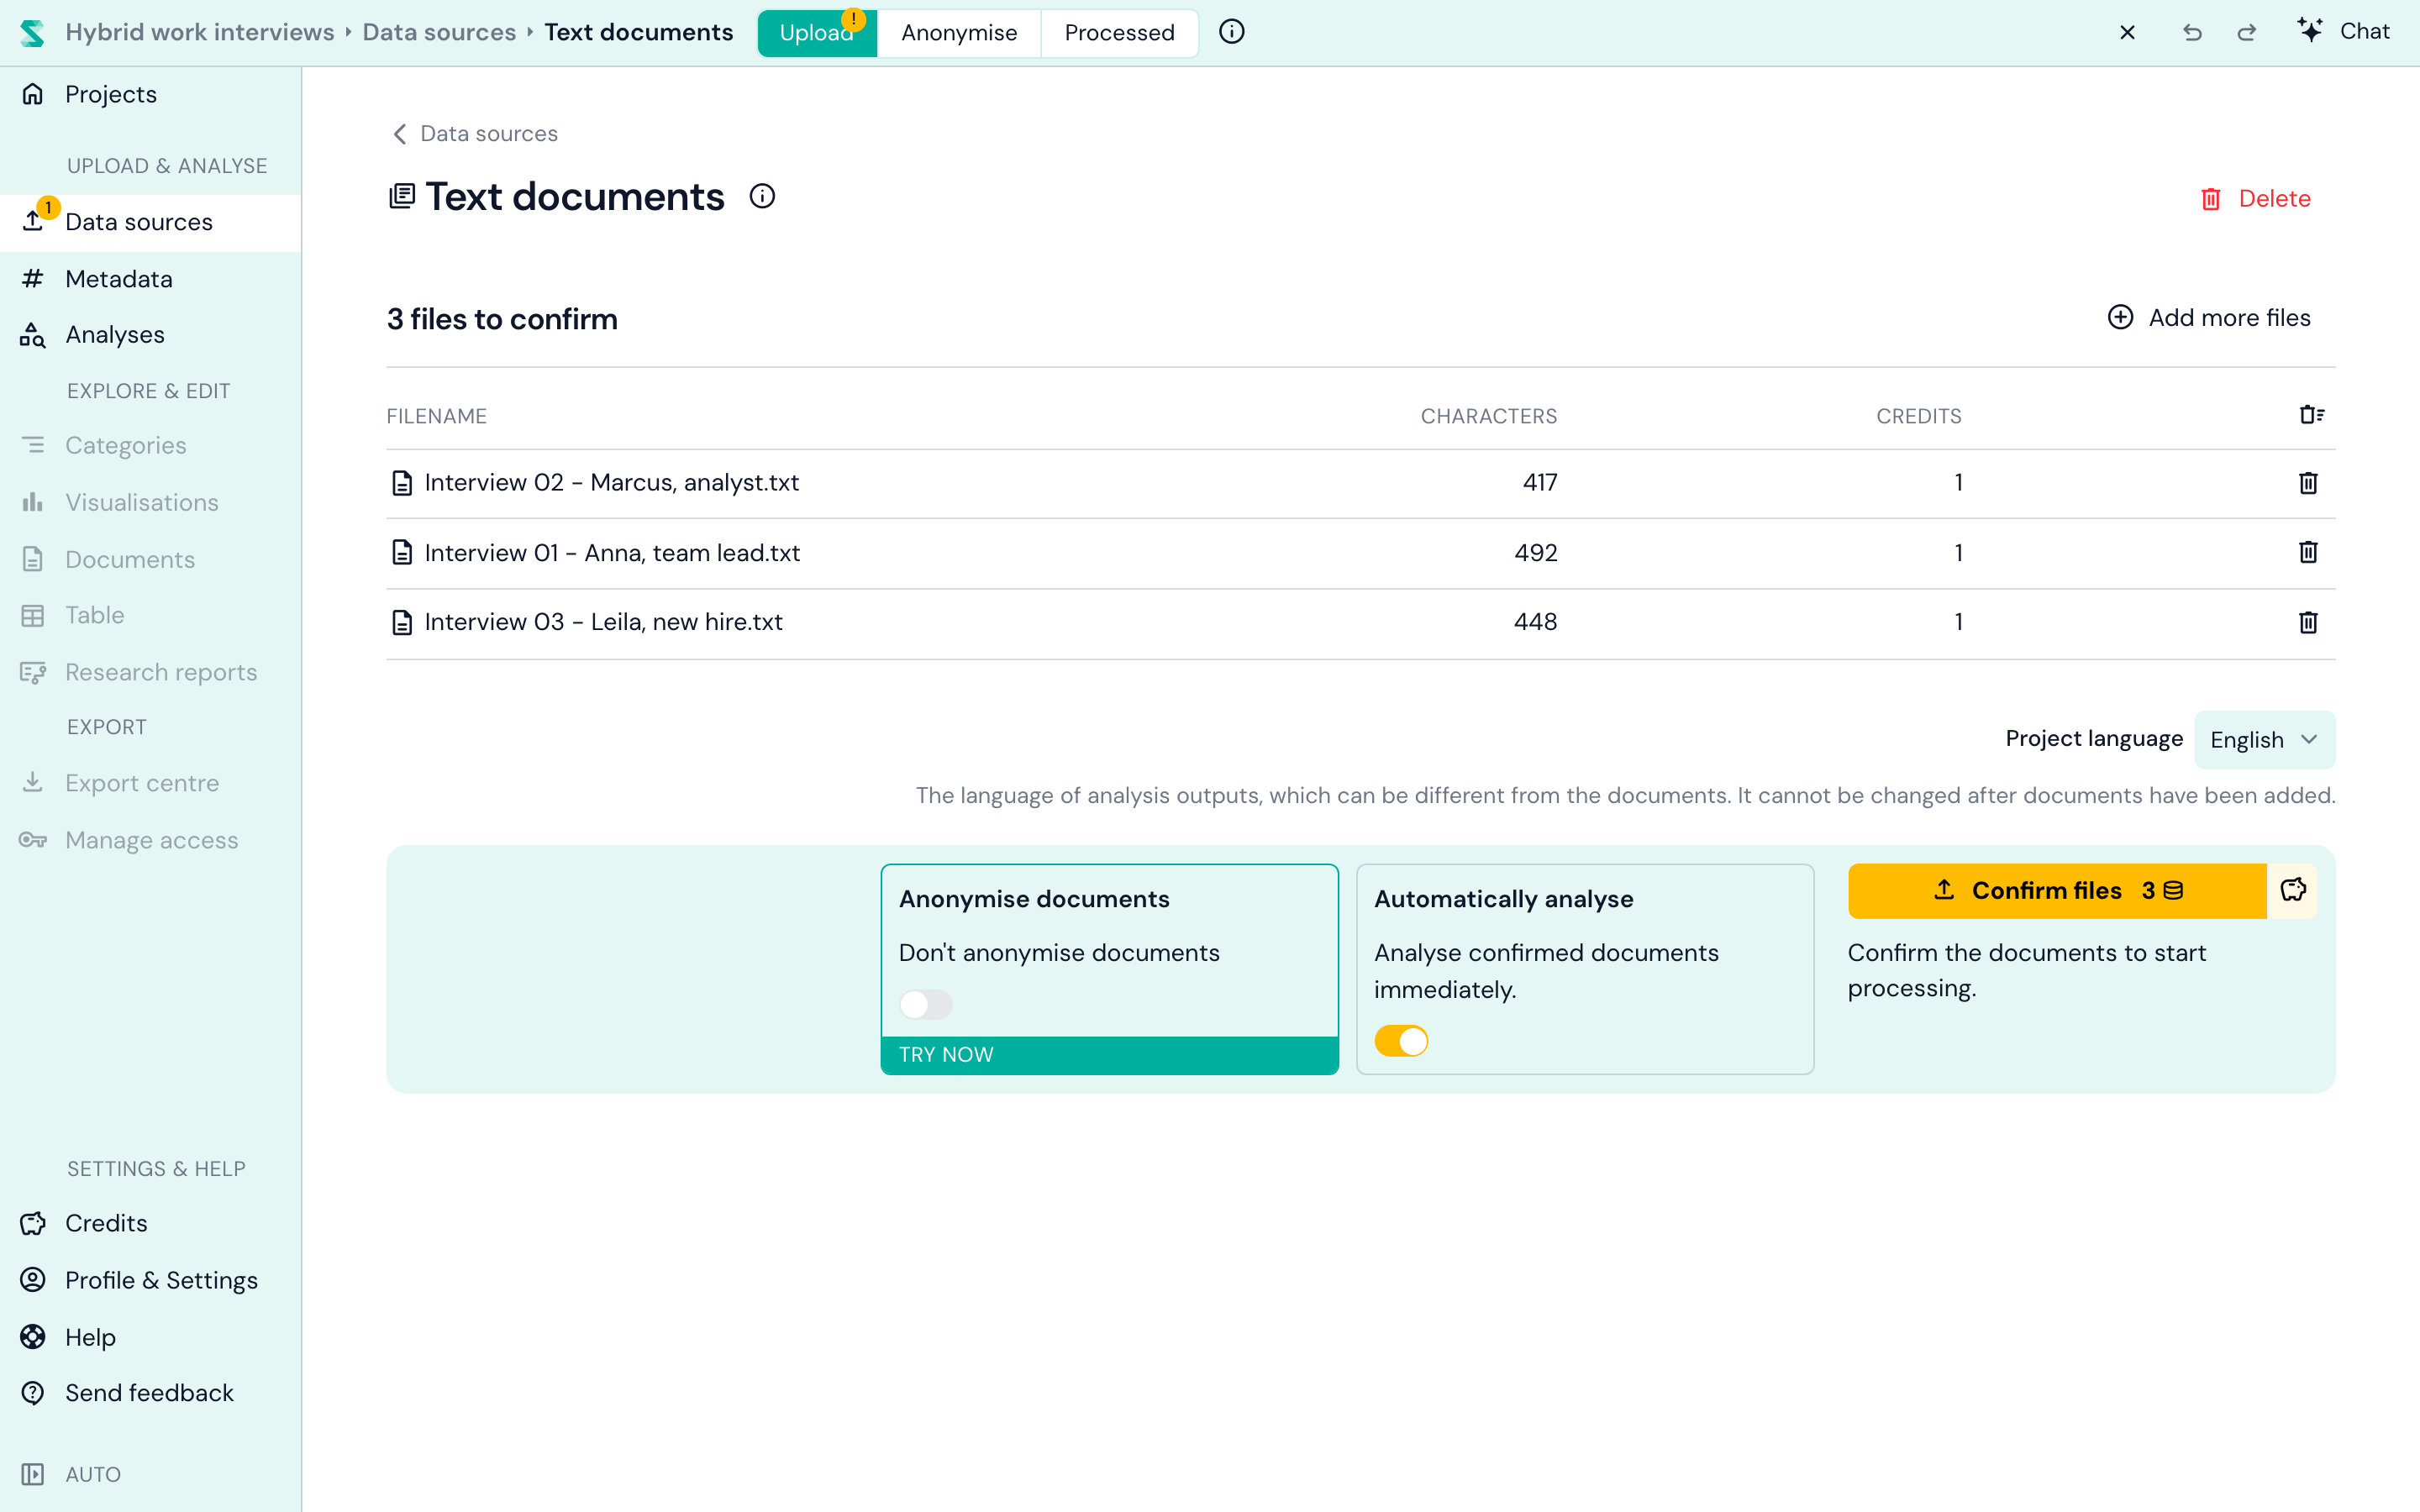This screenshot has height=1512, width=2420.
Task: Click the Data sources breadcrumb in top bar
Action: (439, 32)
